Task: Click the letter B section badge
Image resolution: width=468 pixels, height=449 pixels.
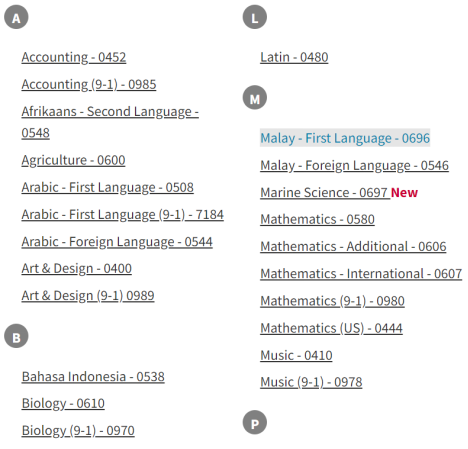Action: pyautogui.click(x=16, y=336)
